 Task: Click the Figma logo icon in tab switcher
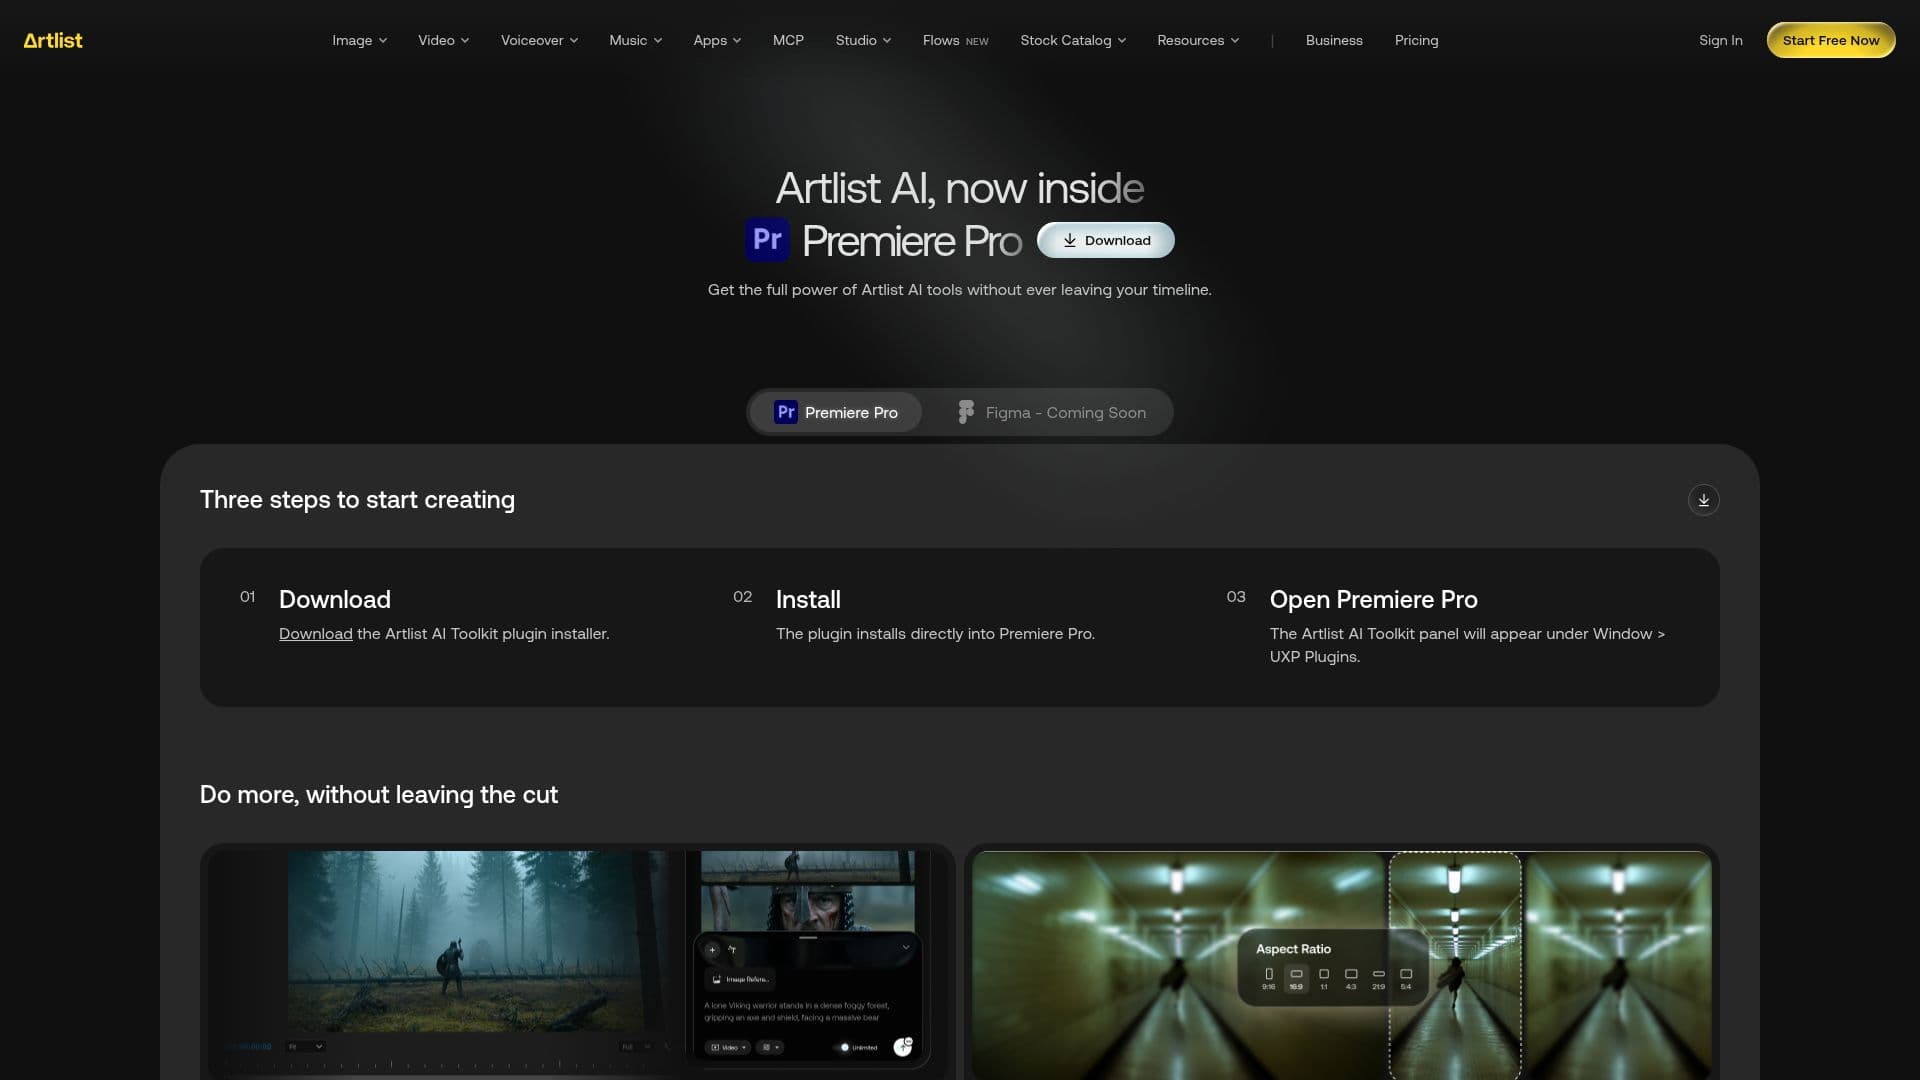pyautogui.click(x=966, y=412)
